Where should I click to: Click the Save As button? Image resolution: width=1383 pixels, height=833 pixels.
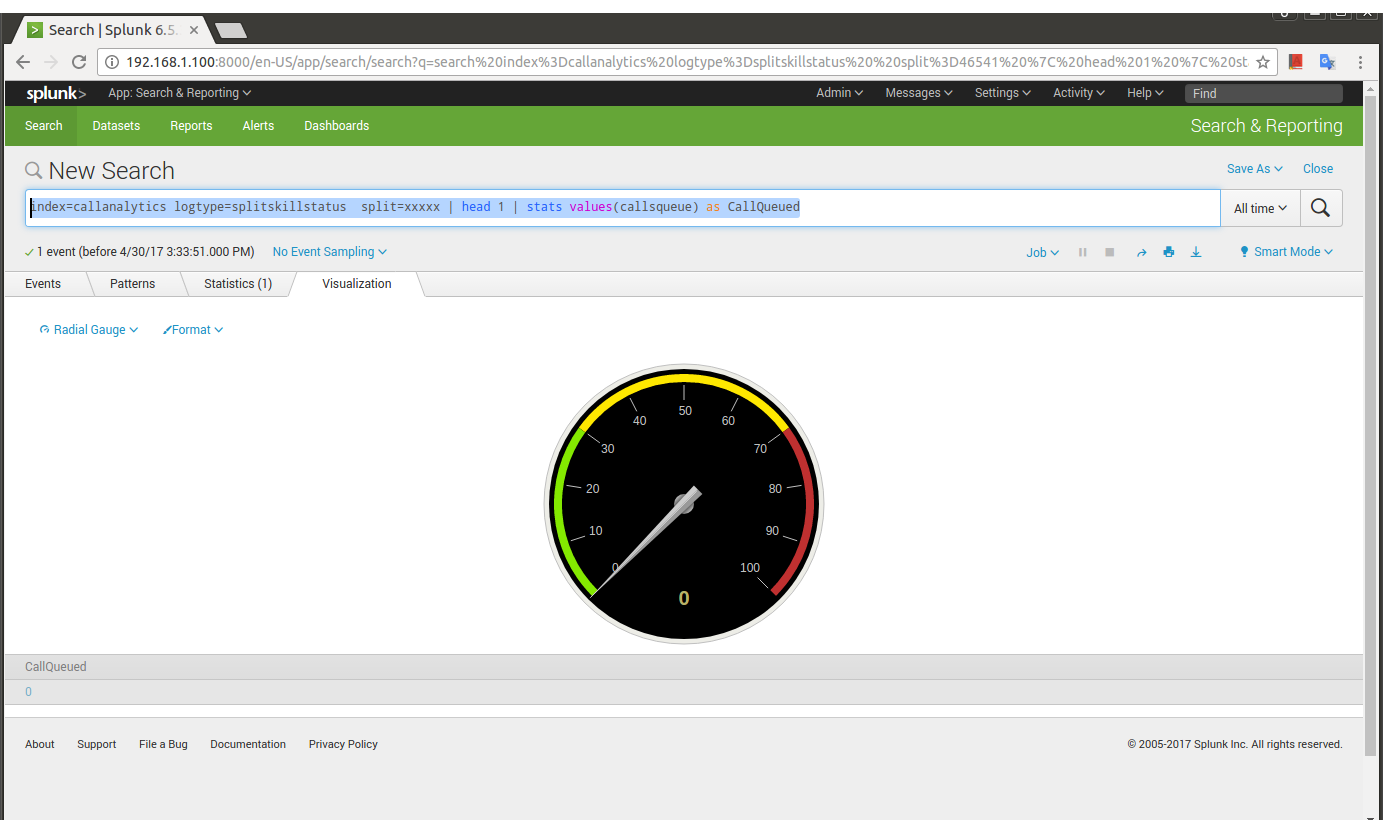coord(1254,169)
